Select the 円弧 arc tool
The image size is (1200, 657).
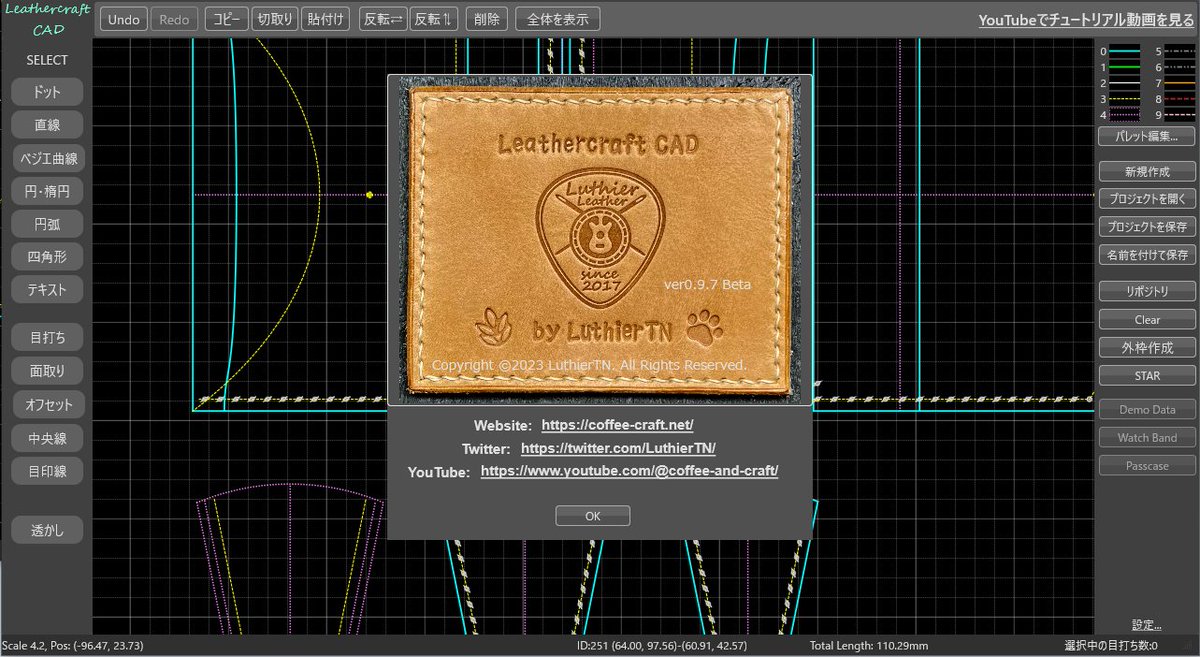(47, 223)
